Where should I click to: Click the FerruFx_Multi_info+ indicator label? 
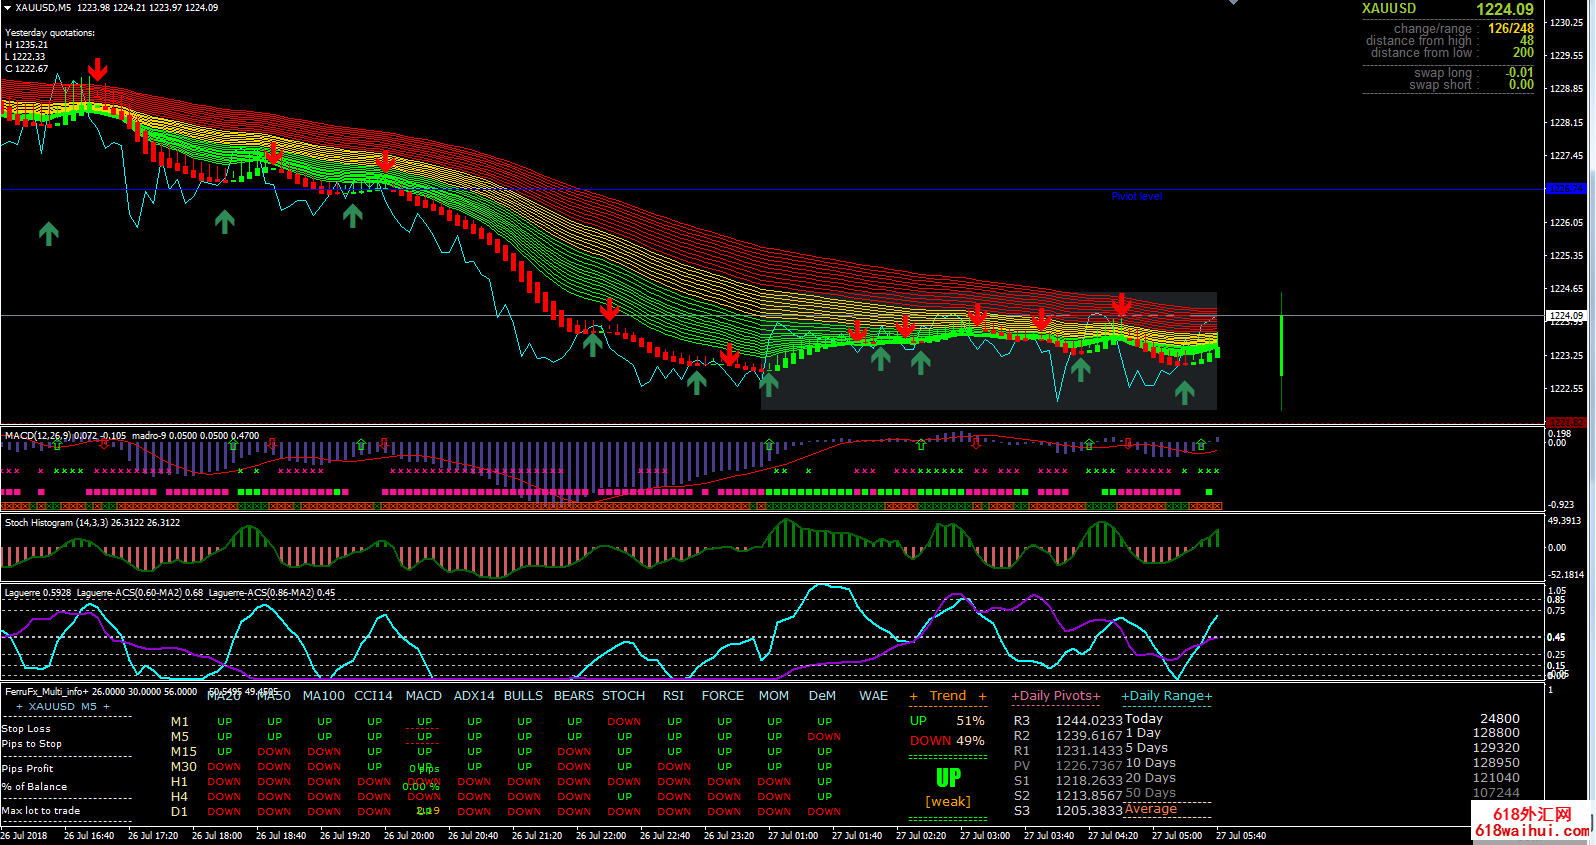pos(46,692)
